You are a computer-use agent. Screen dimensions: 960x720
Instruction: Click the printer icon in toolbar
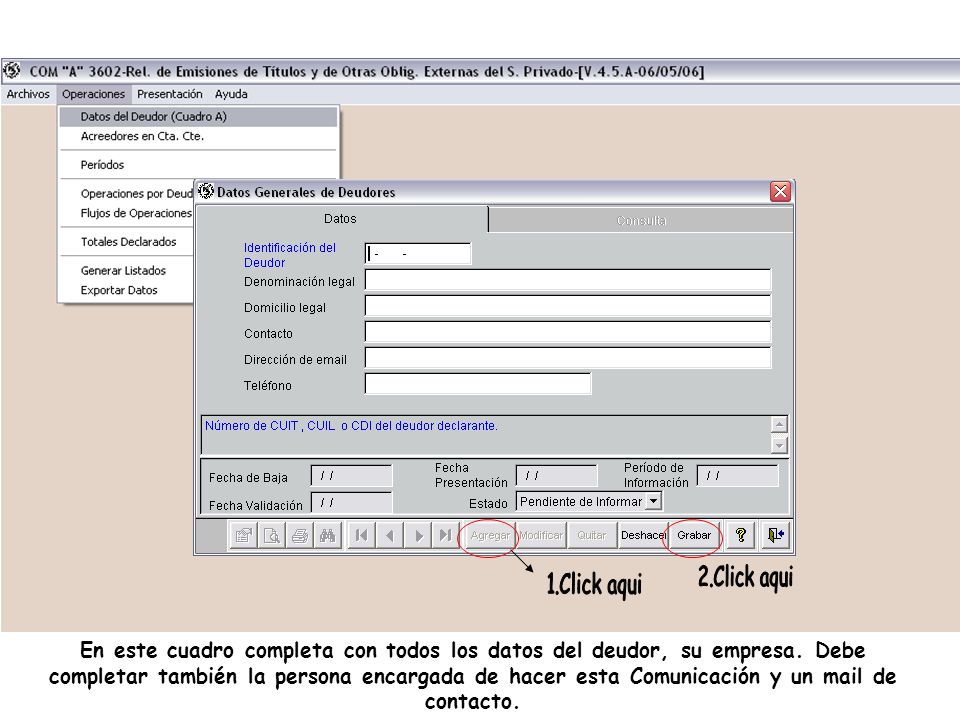pos(299,536)
